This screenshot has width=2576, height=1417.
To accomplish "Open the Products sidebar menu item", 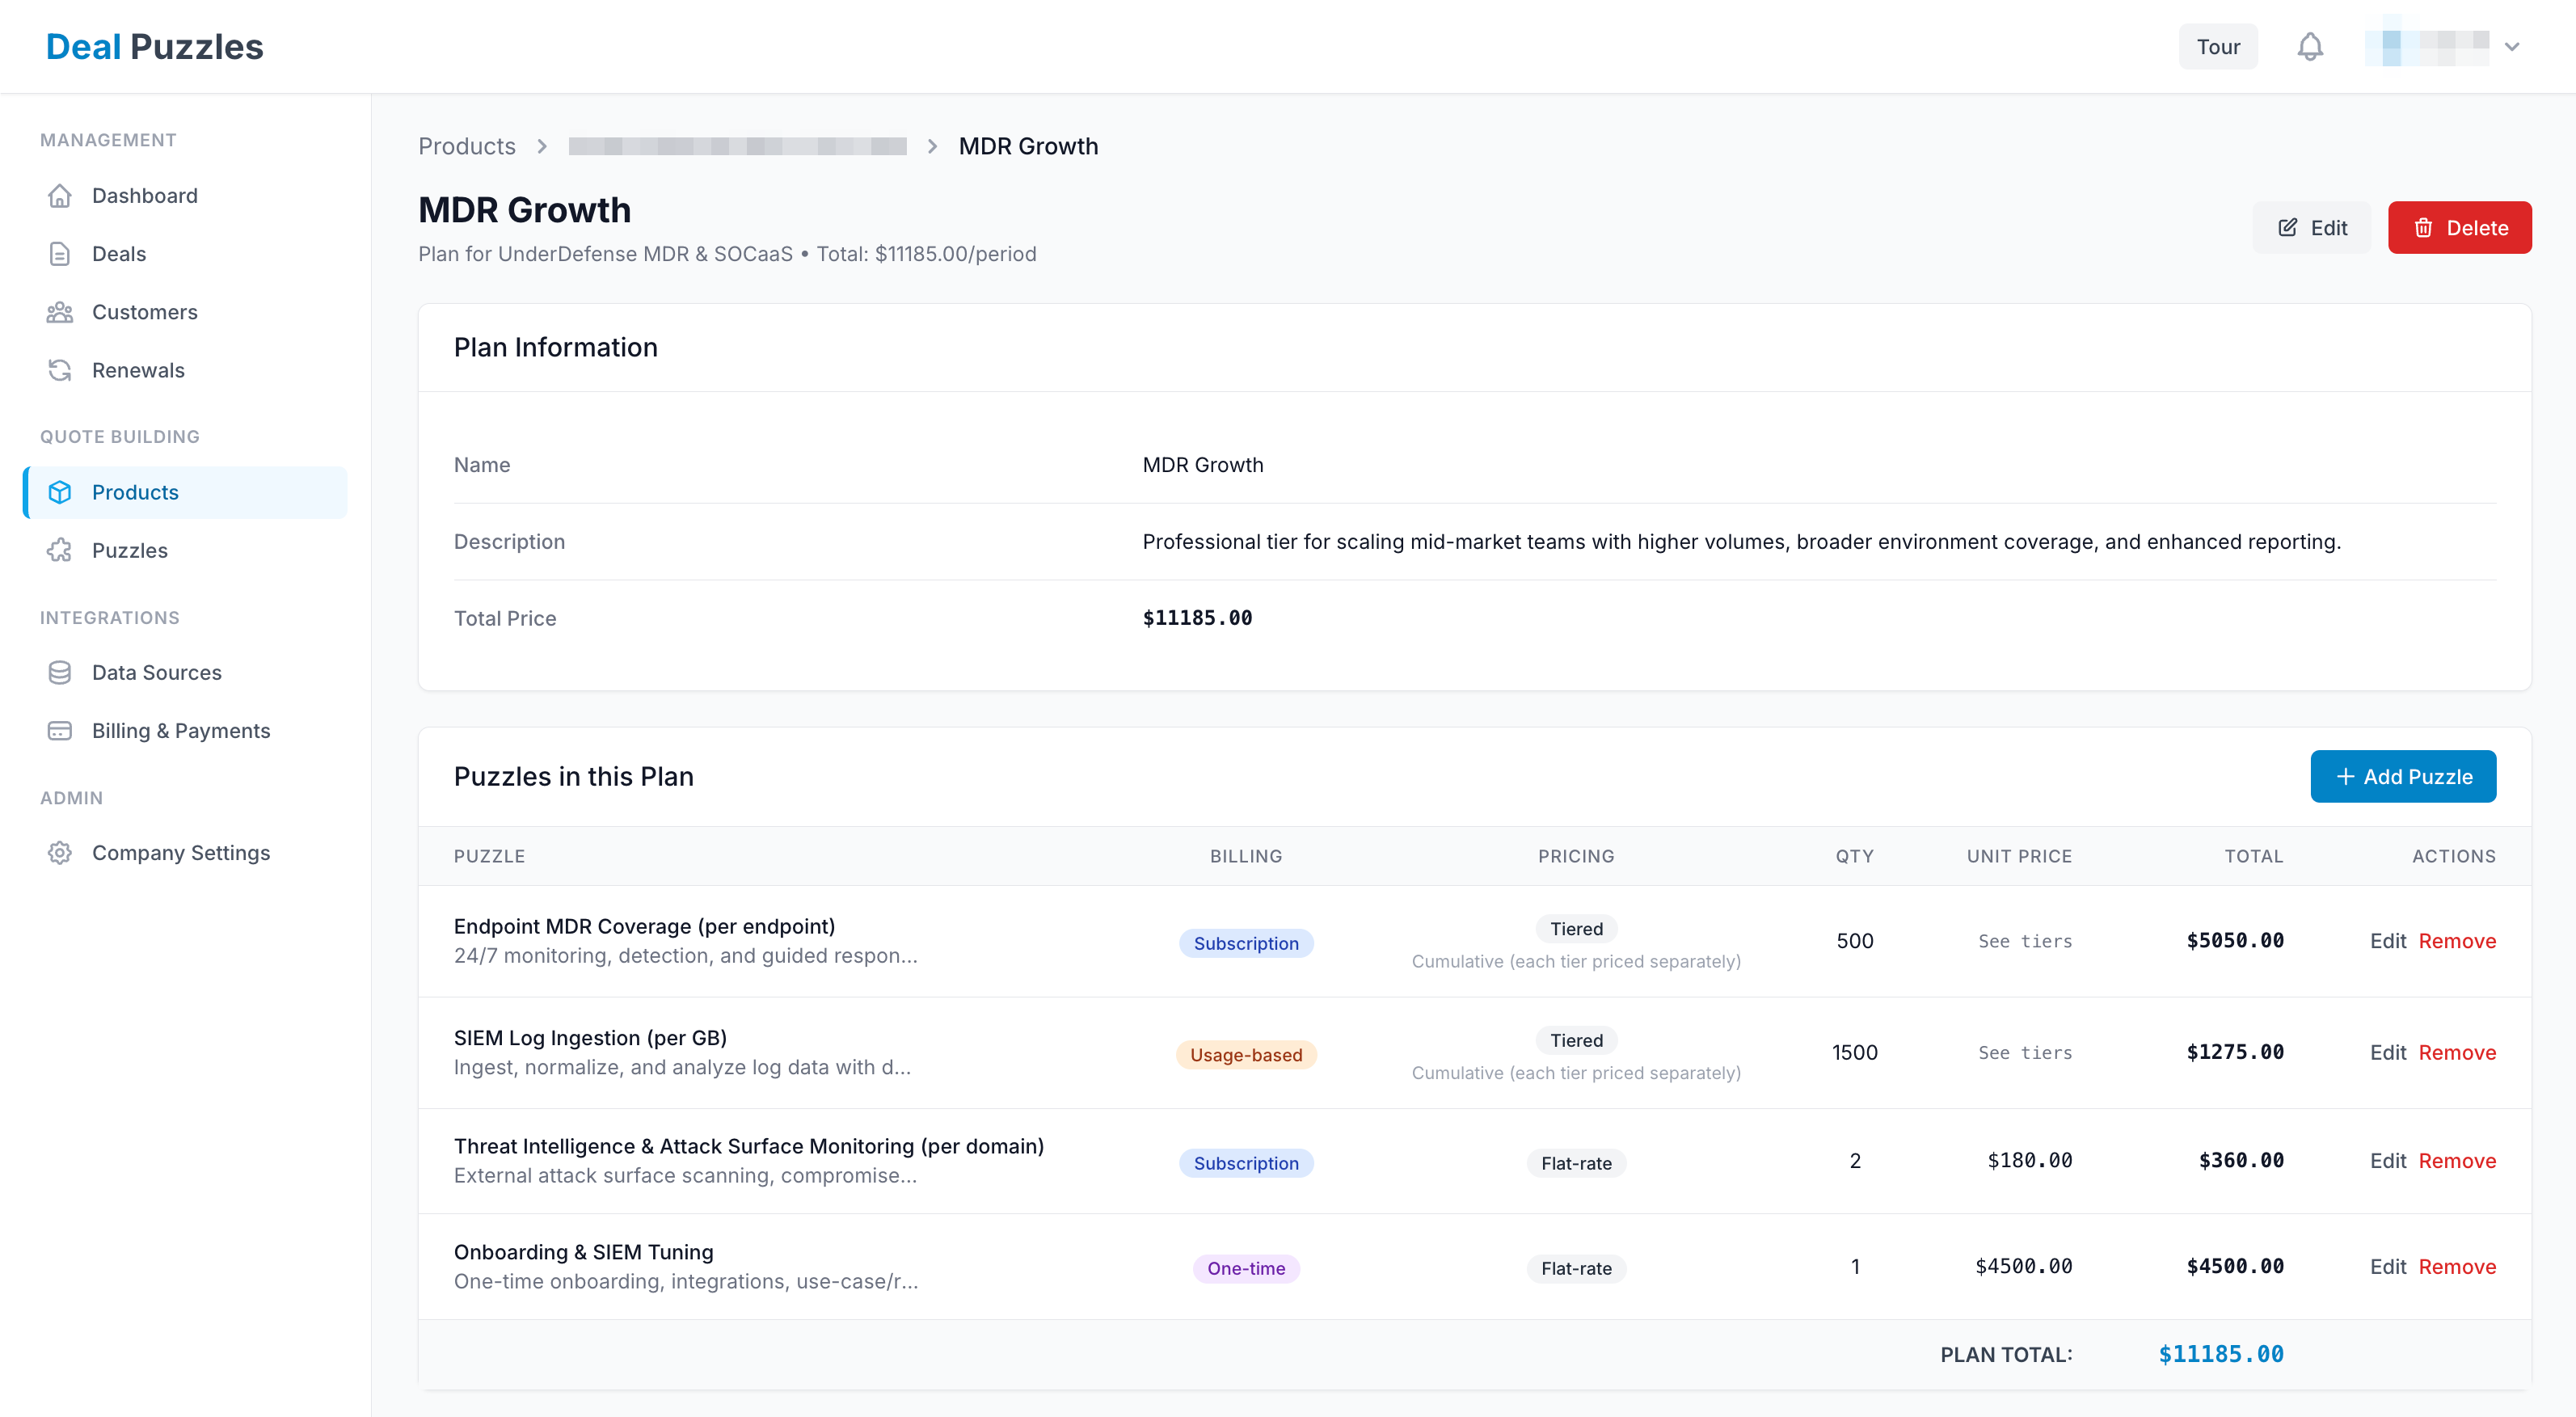I will tap(135, 492).
